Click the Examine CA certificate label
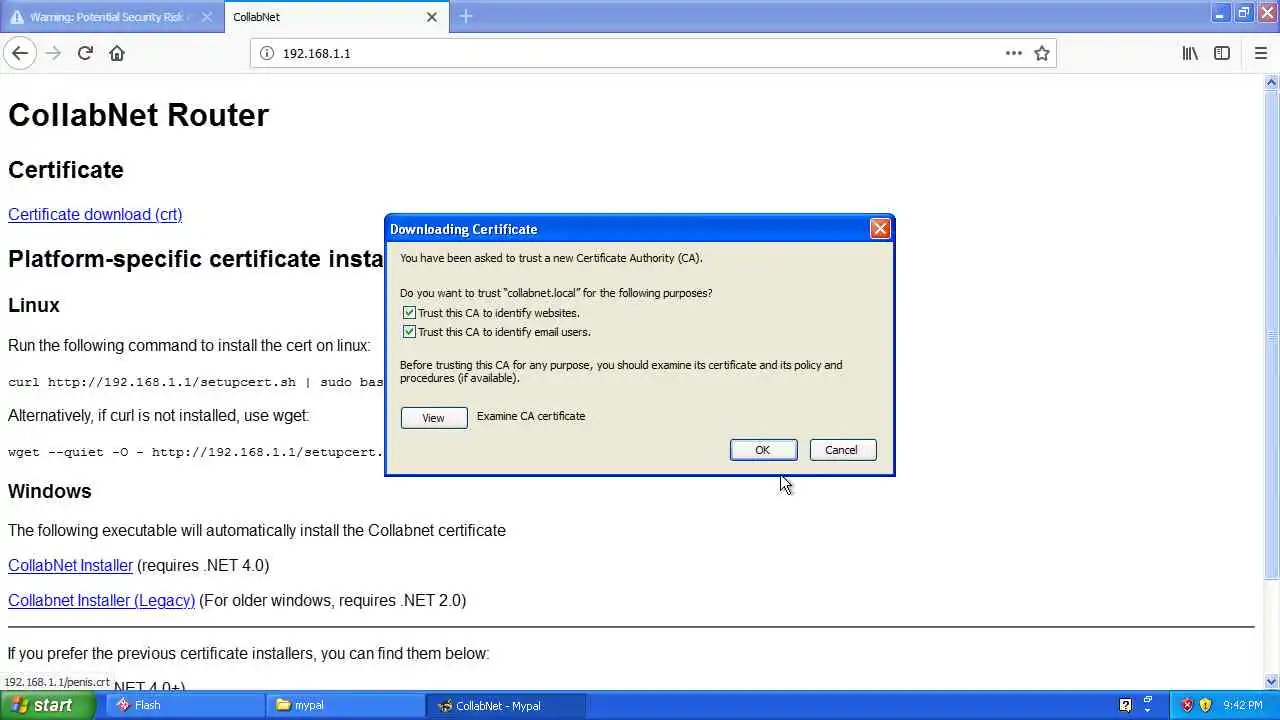The height and width of the screenshot is (720, 1280). pyautogui.click(x=531, y=416)
